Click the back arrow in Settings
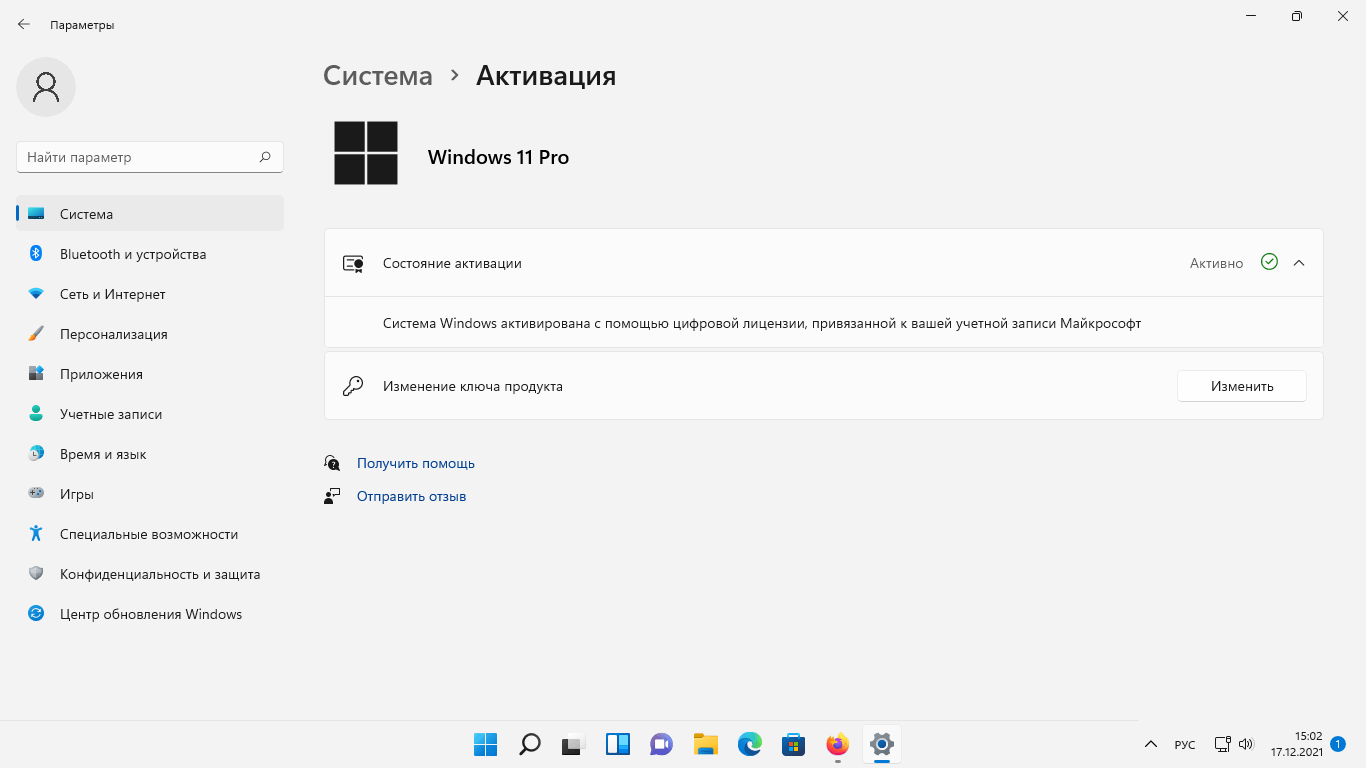Screen dimensions: 1366x768 point(24,24)
